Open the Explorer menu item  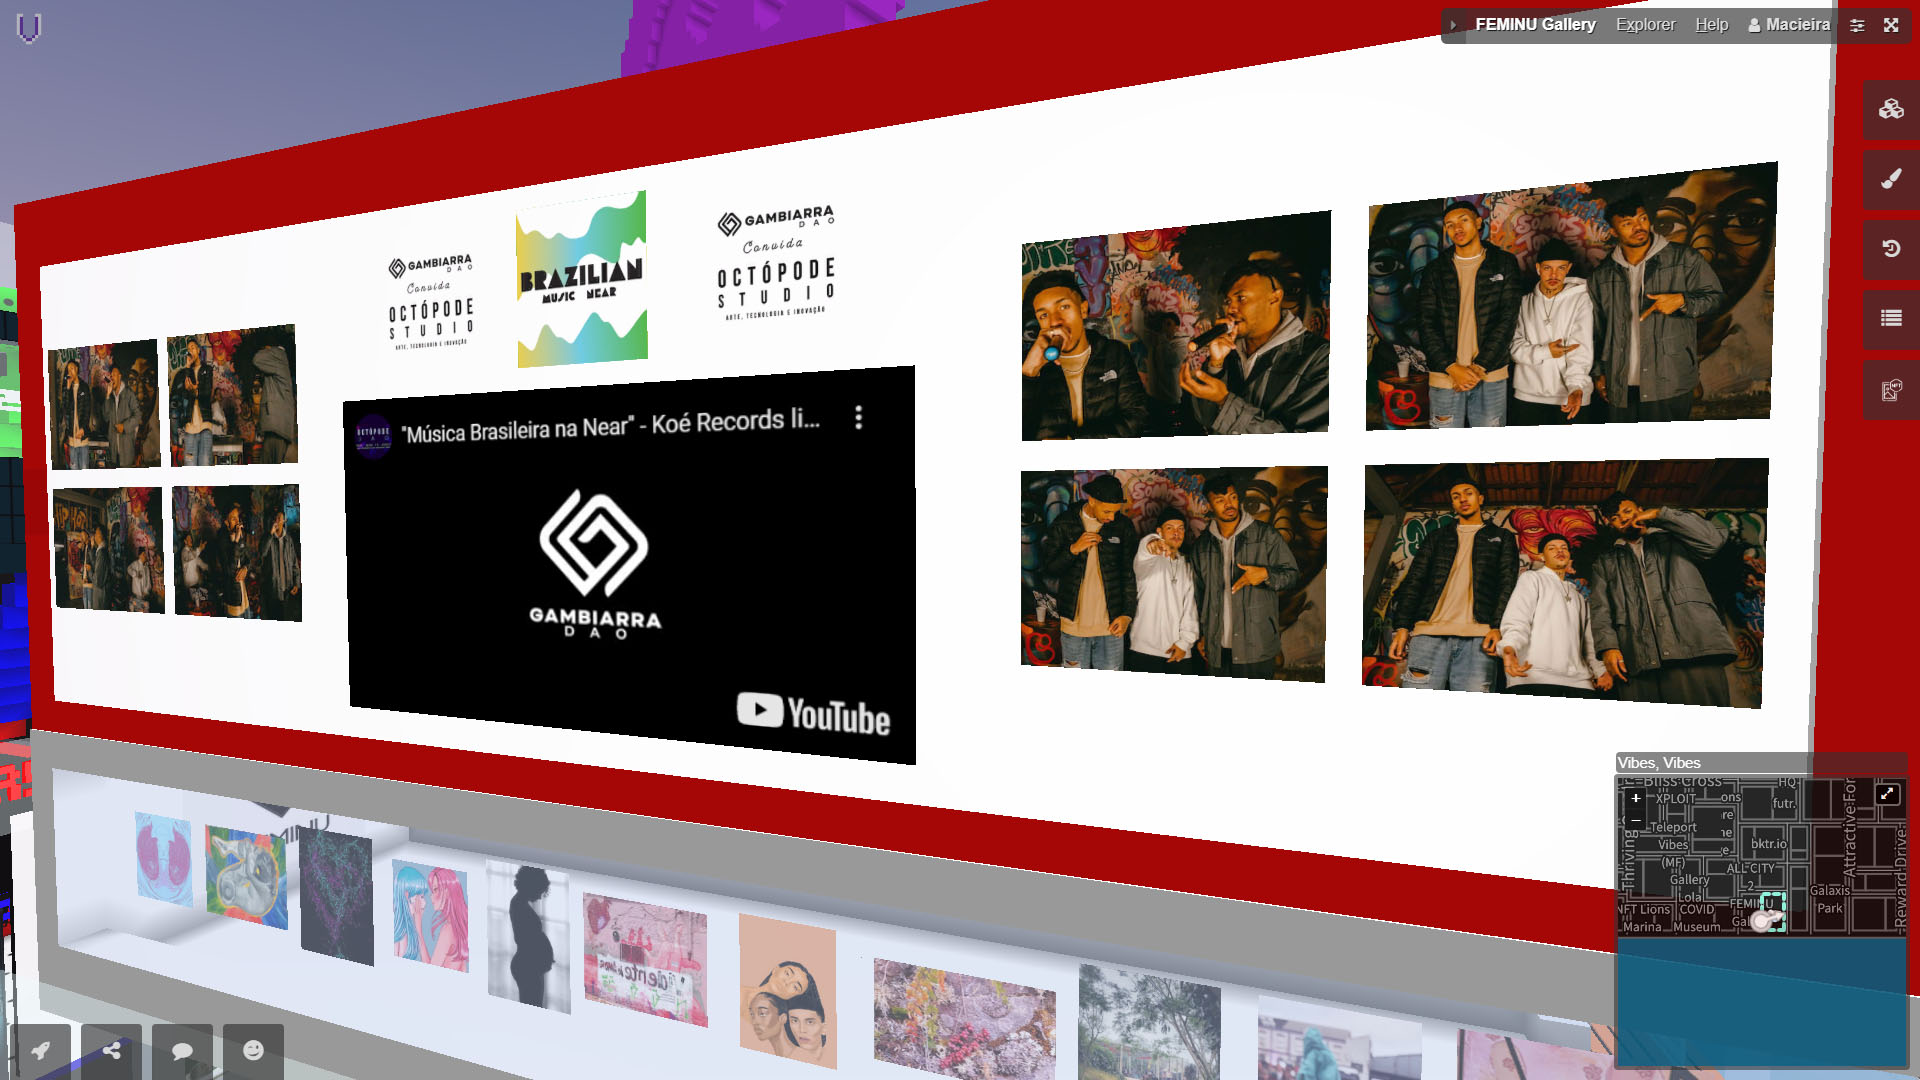pos(1645,25)
